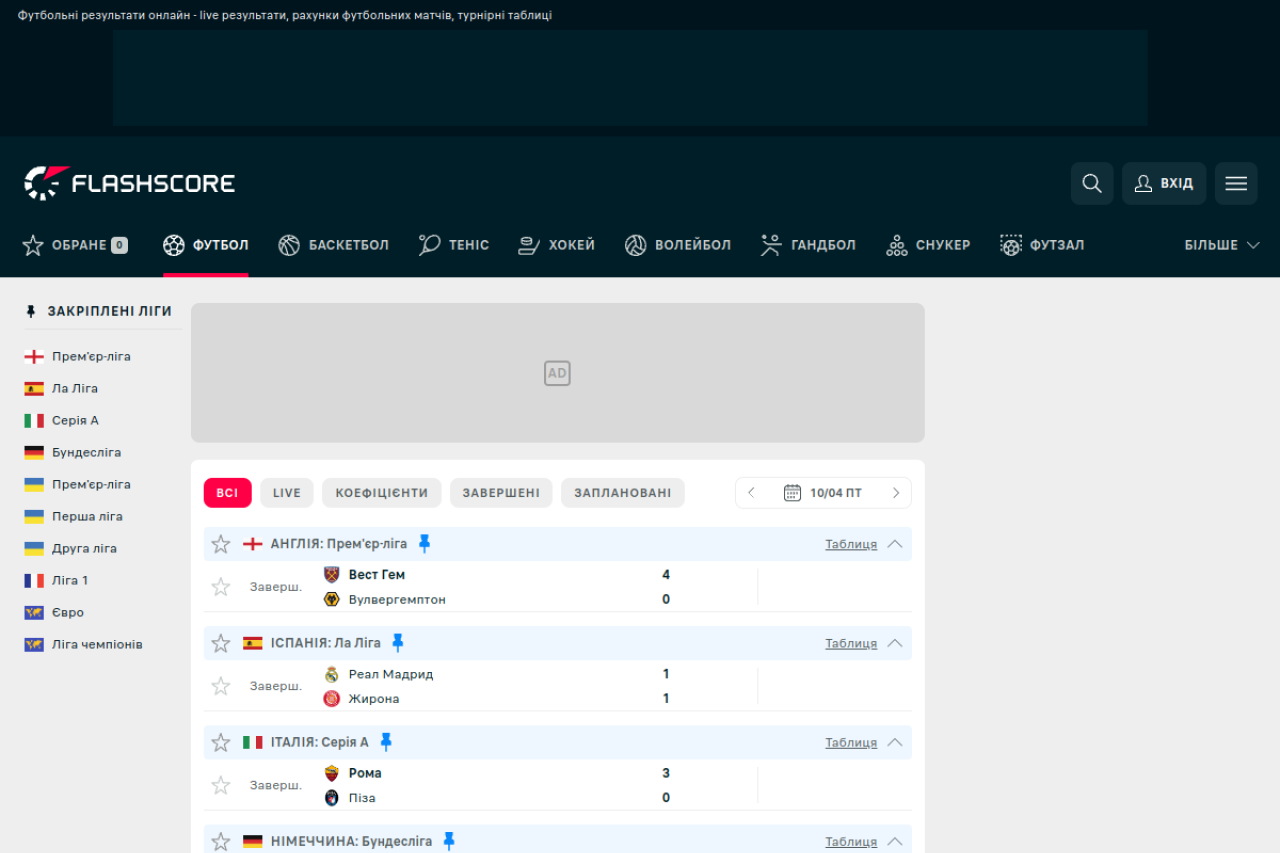Viewport: 1280px width, 853px height.
Task: Select the Снукер sport icon
Action: click(x=896, y=244)
